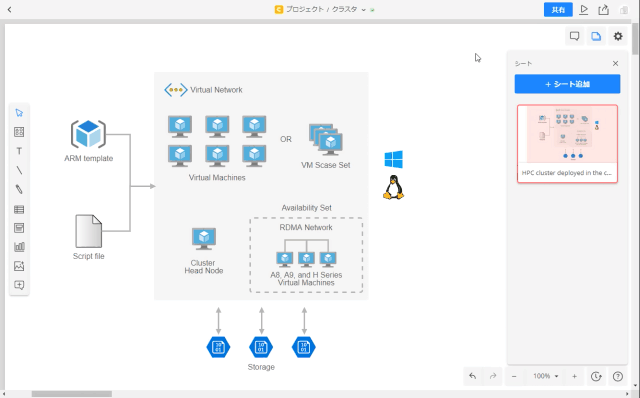
Task: Close the シート panel
Action: (x=616, y=63)
